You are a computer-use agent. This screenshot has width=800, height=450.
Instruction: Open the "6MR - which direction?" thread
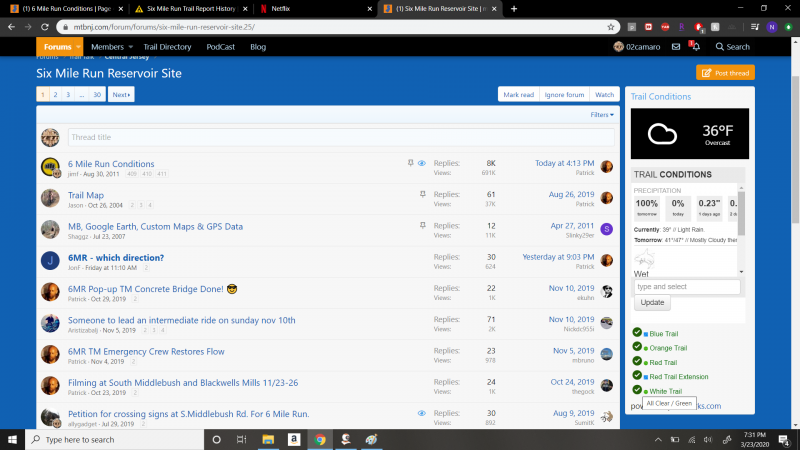(115, 257)
